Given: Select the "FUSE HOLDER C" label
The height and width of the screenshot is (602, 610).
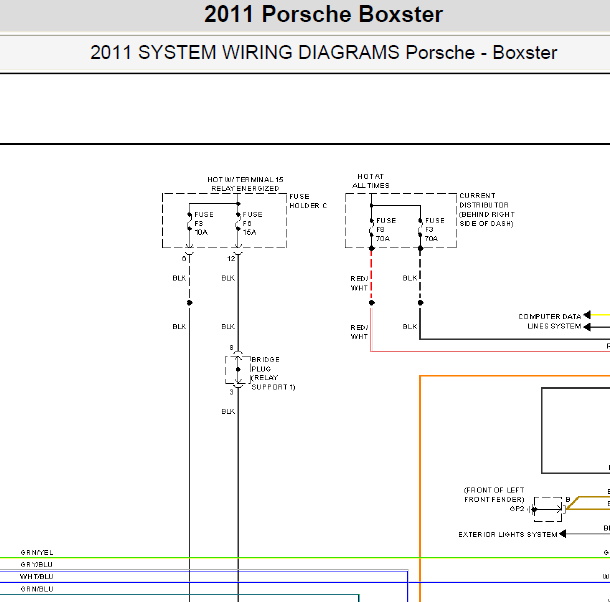Looking at the screenshot, I should point(308,201).
